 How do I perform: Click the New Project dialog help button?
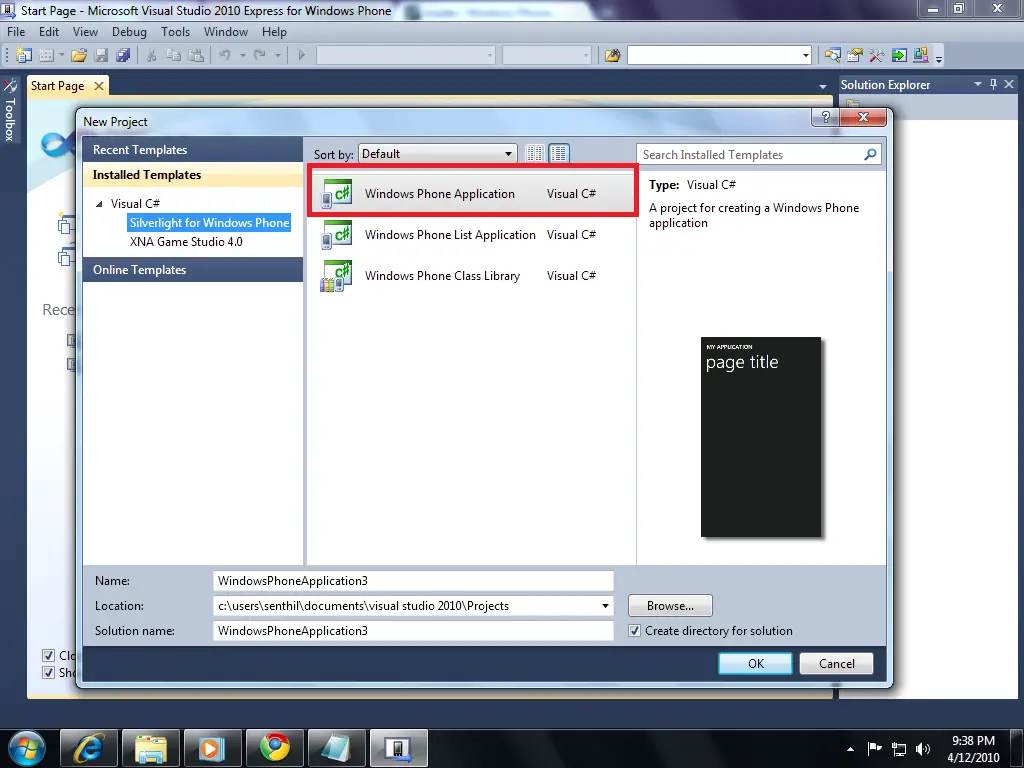click(x=825, y=117)
